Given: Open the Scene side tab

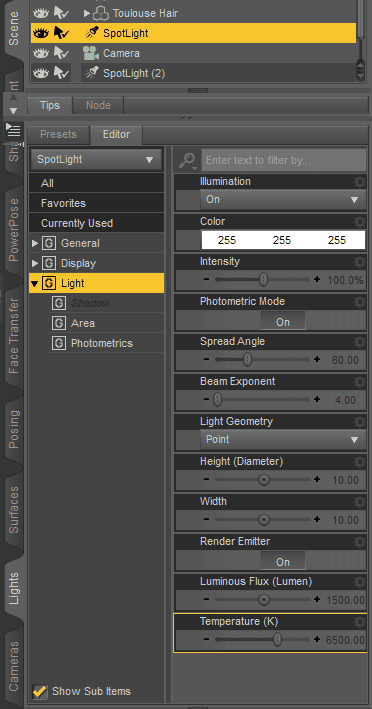Looking at the screenshot, I should tap(14, 28).
